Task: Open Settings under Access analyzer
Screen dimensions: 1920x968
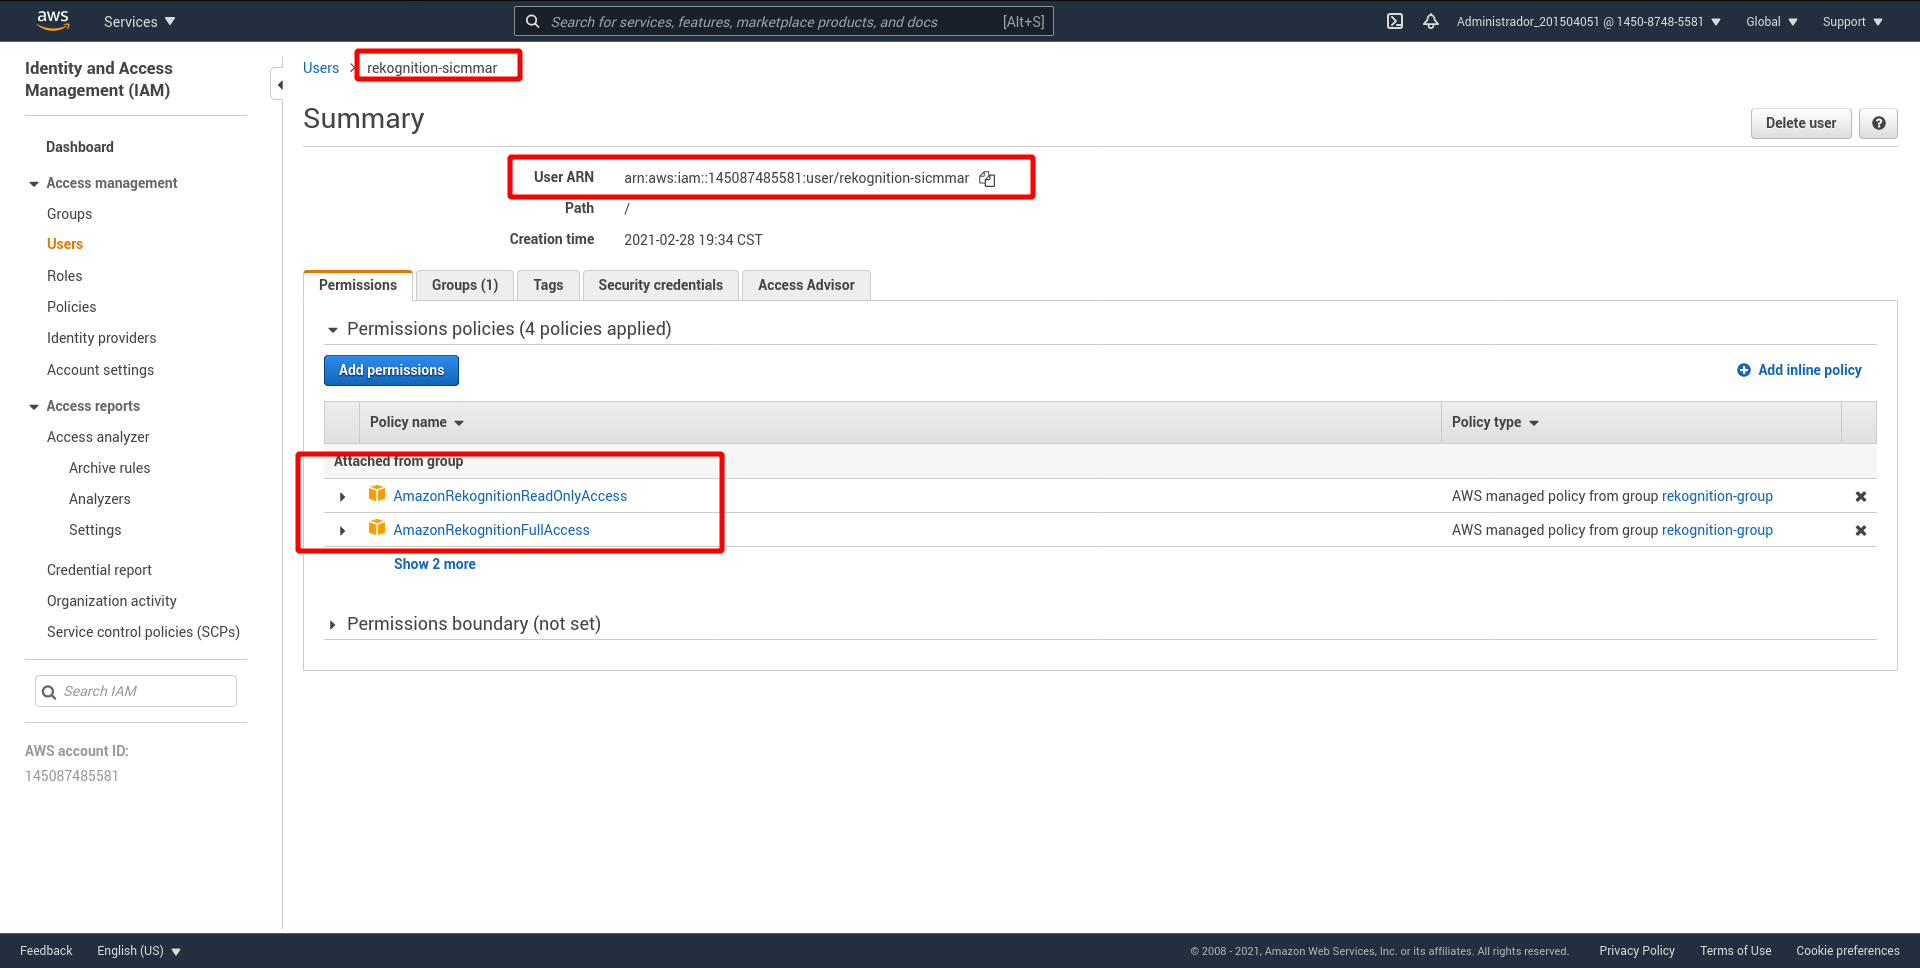Action: tap(95, 530)
